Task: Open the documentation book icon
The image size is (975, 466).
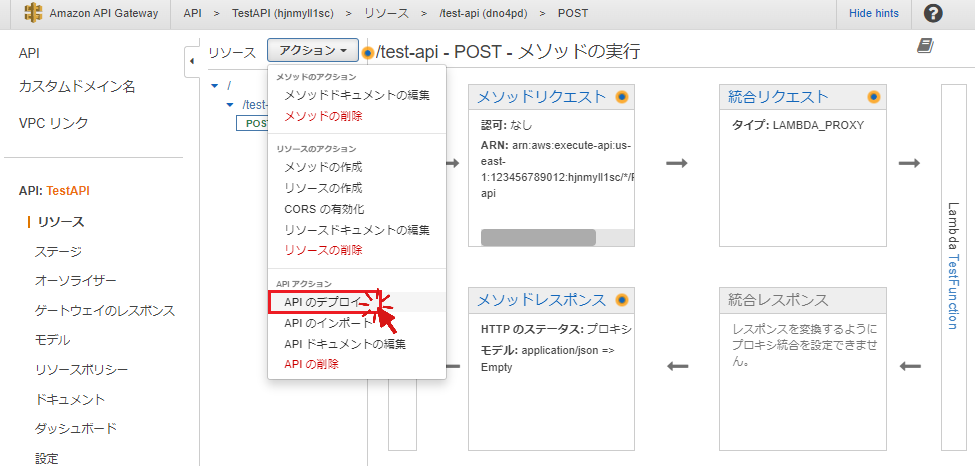Action: 926,45
